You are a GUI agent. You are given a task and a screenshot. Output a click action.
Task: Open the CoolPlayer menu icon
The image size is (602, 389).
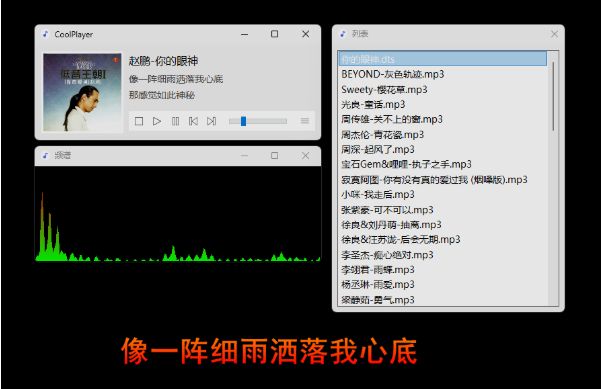pos(305,121)
